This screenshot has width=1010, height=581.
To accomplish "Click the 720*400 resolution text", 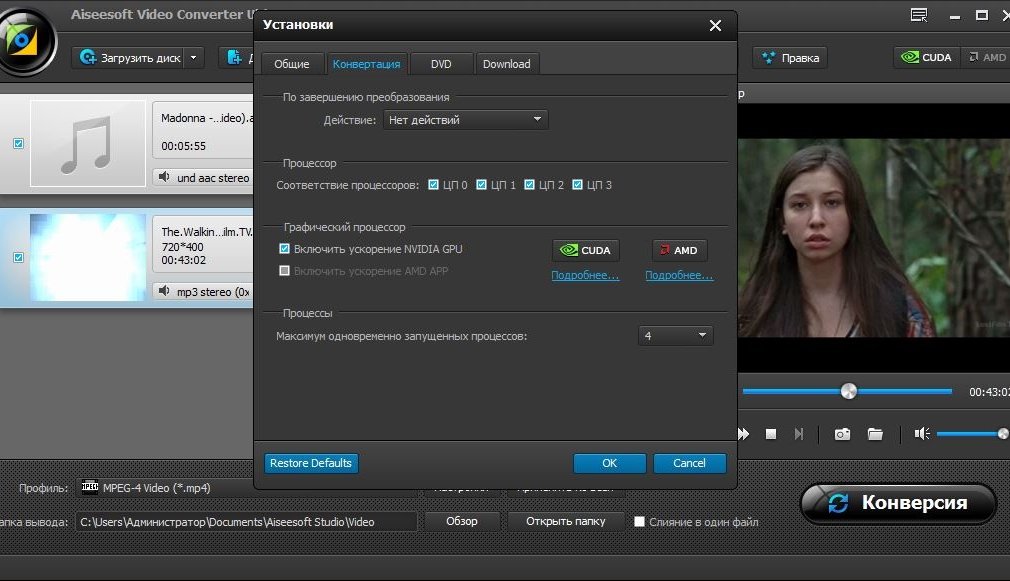I will coord(182,247).
